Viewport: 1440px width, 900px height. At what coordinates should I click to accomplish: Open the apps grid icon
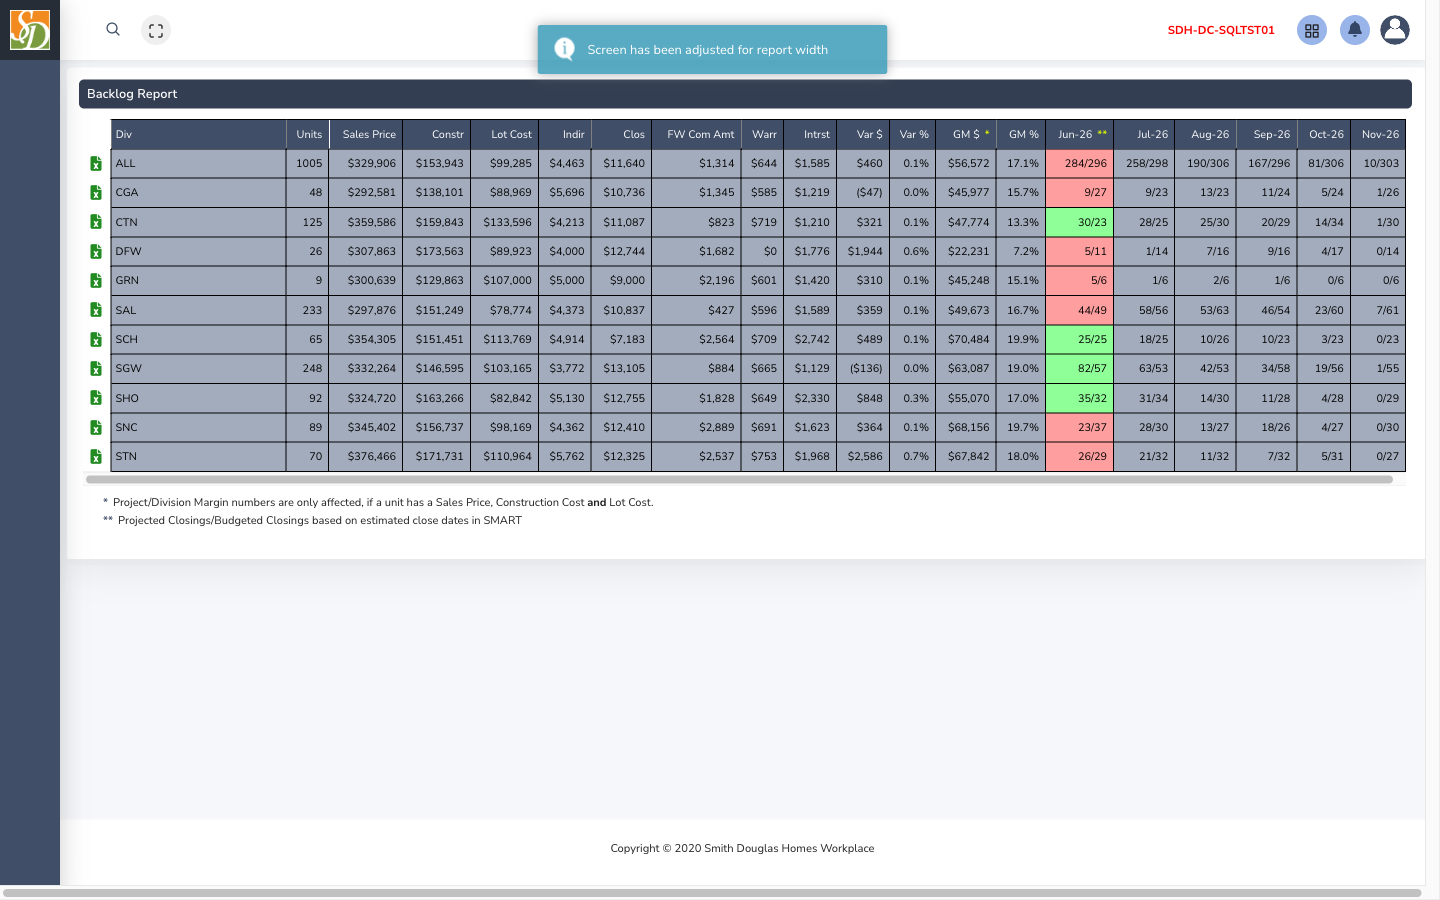1312,30
